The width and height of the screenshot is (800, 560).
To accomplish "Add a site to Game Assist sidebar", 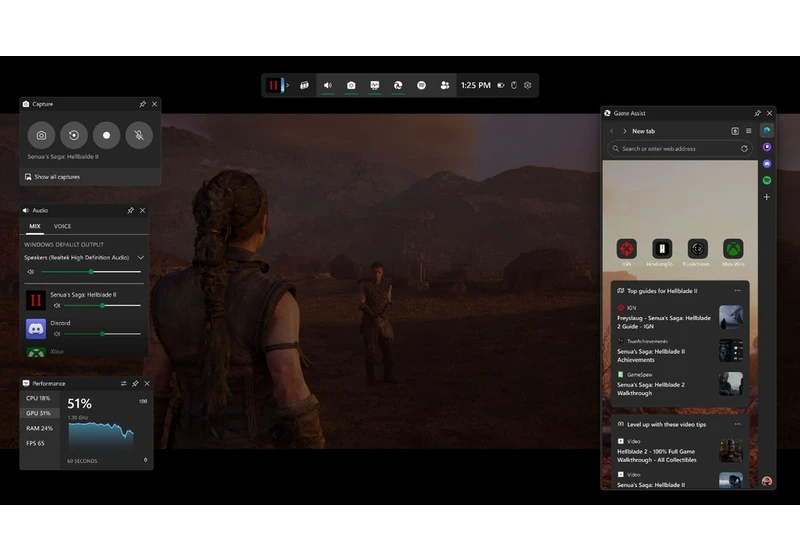I will pos(767,197).
